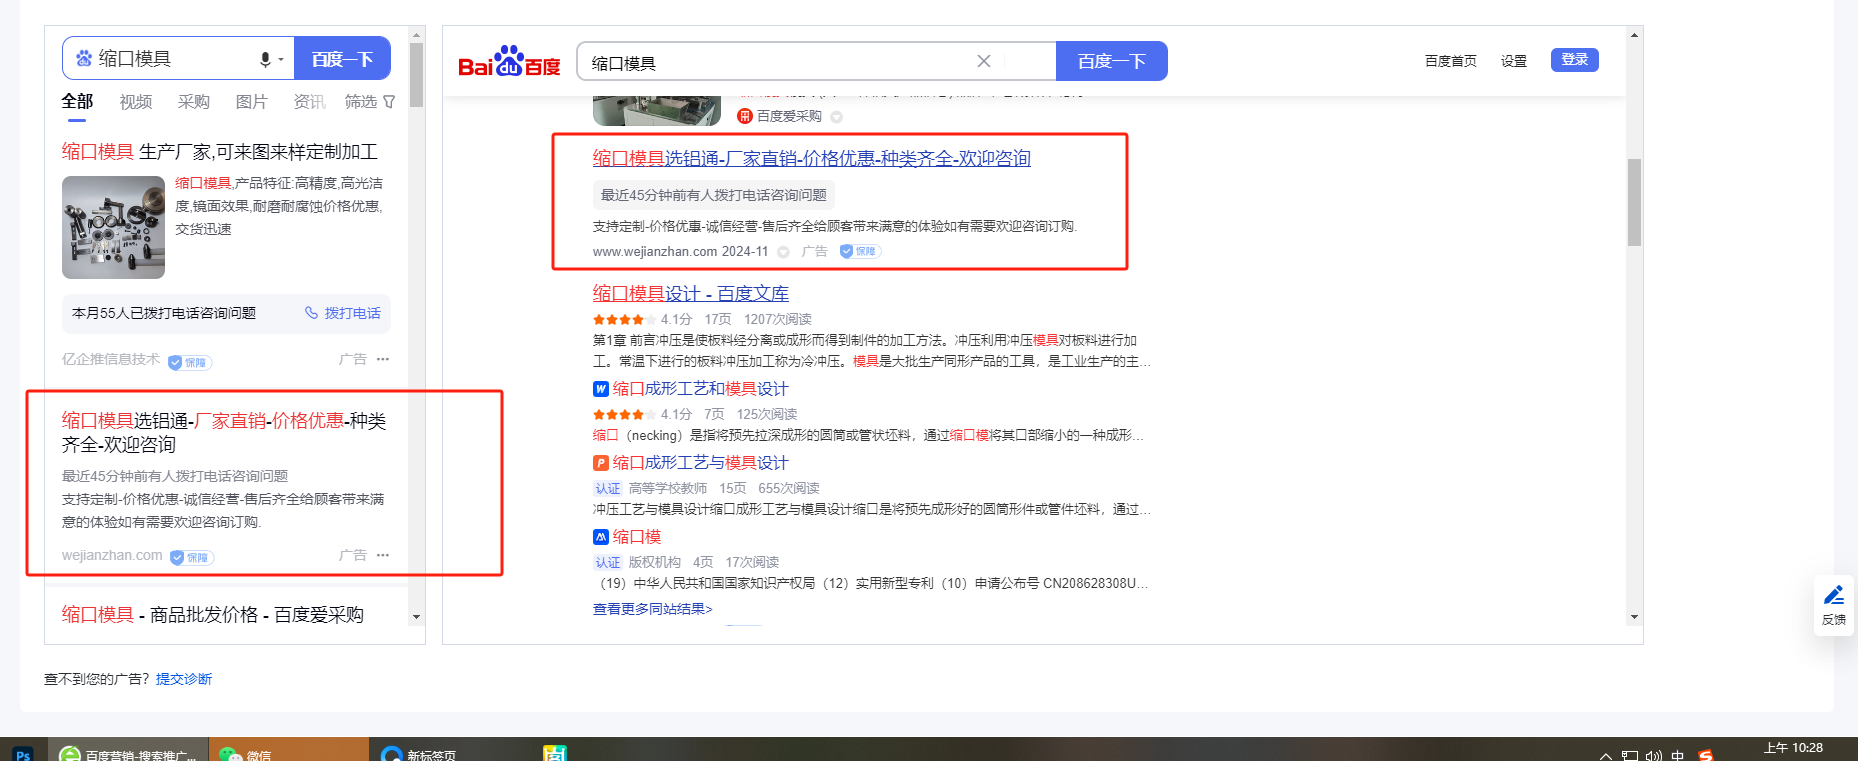The image size is (1858, 761).
Task: Open ad titled 缩口模具 生产厂家,可来图来样定制加工
Action: 220,152
